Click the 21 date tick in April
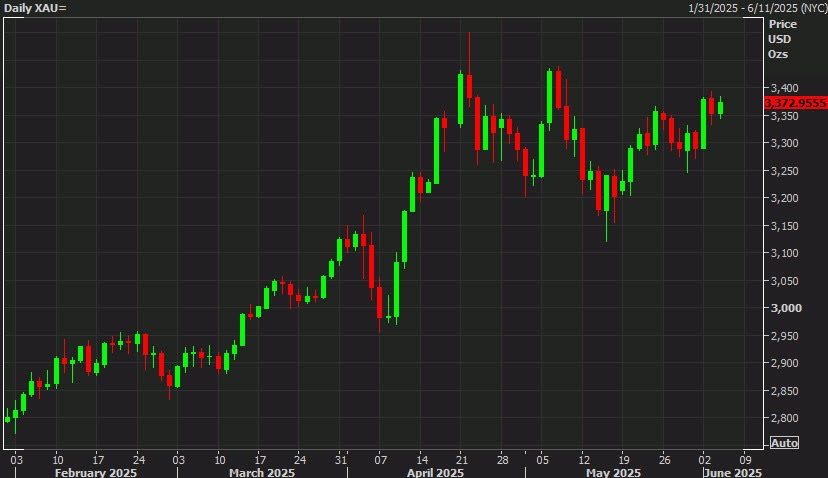Viewport: 828px width, 478px height. (462, 460)
